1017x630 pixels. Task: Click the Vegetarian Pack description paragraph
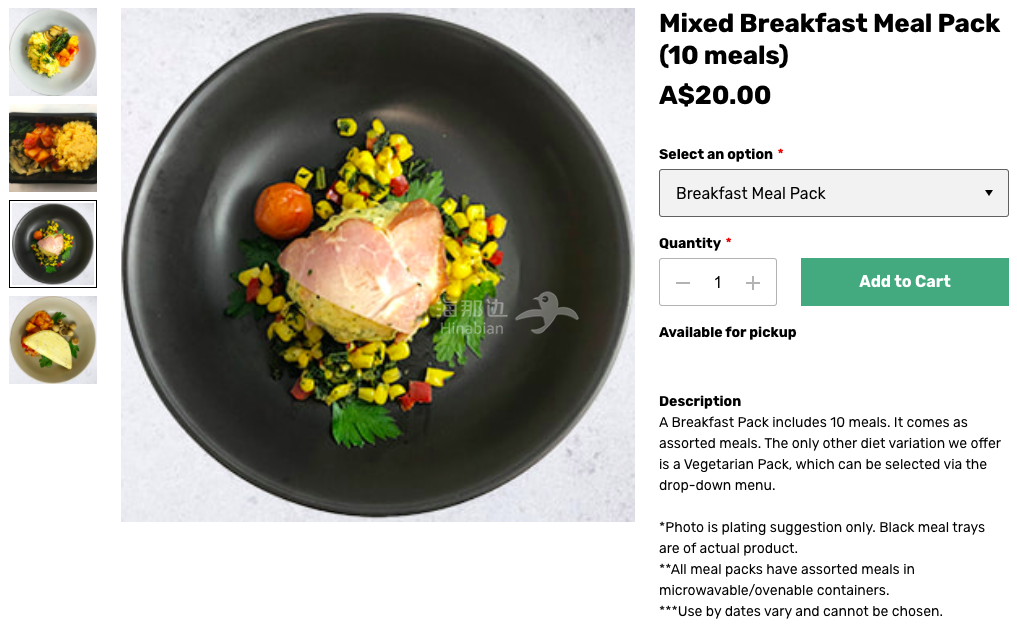point(830,454)
